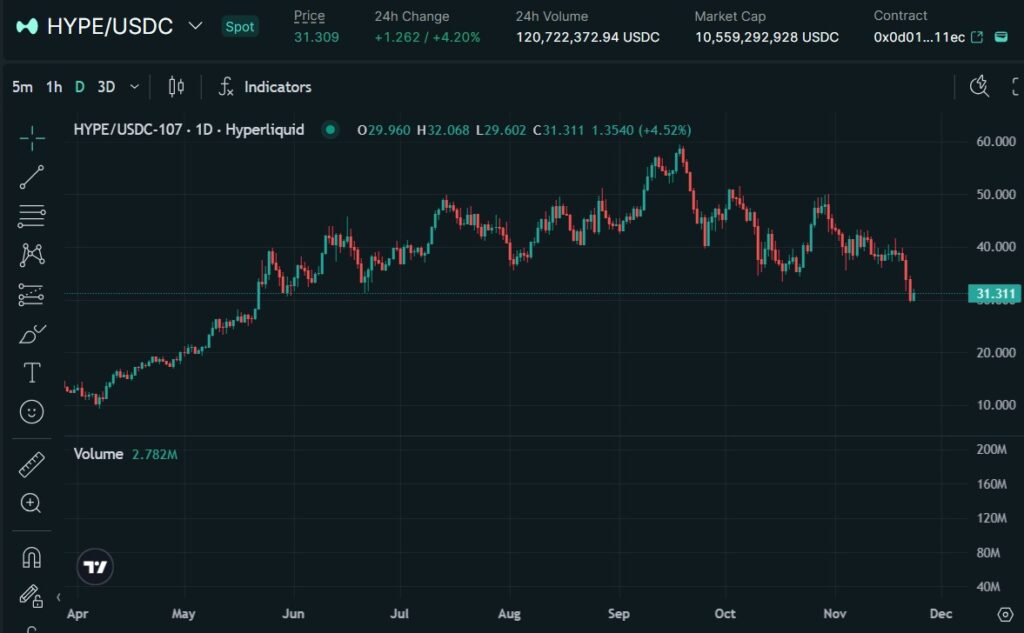1024x633 pixels.
Task: Open the Indicators dialog
Action: click(265, 87)
